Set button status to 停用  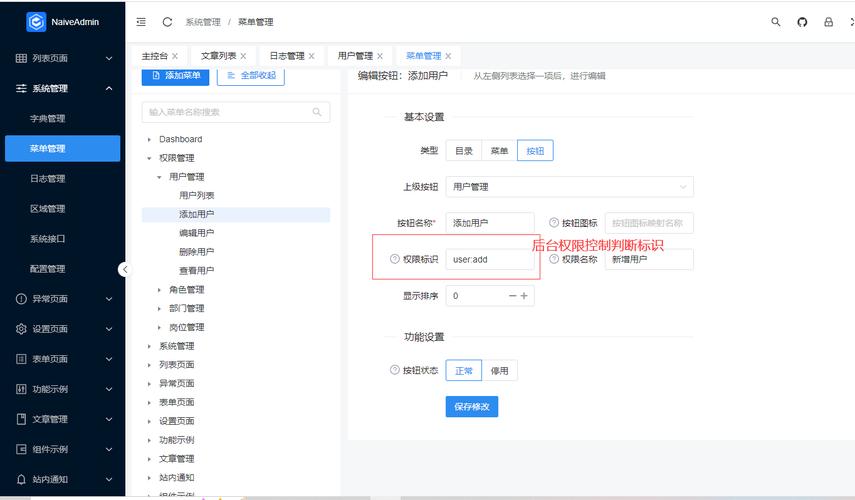click(499, 371)
